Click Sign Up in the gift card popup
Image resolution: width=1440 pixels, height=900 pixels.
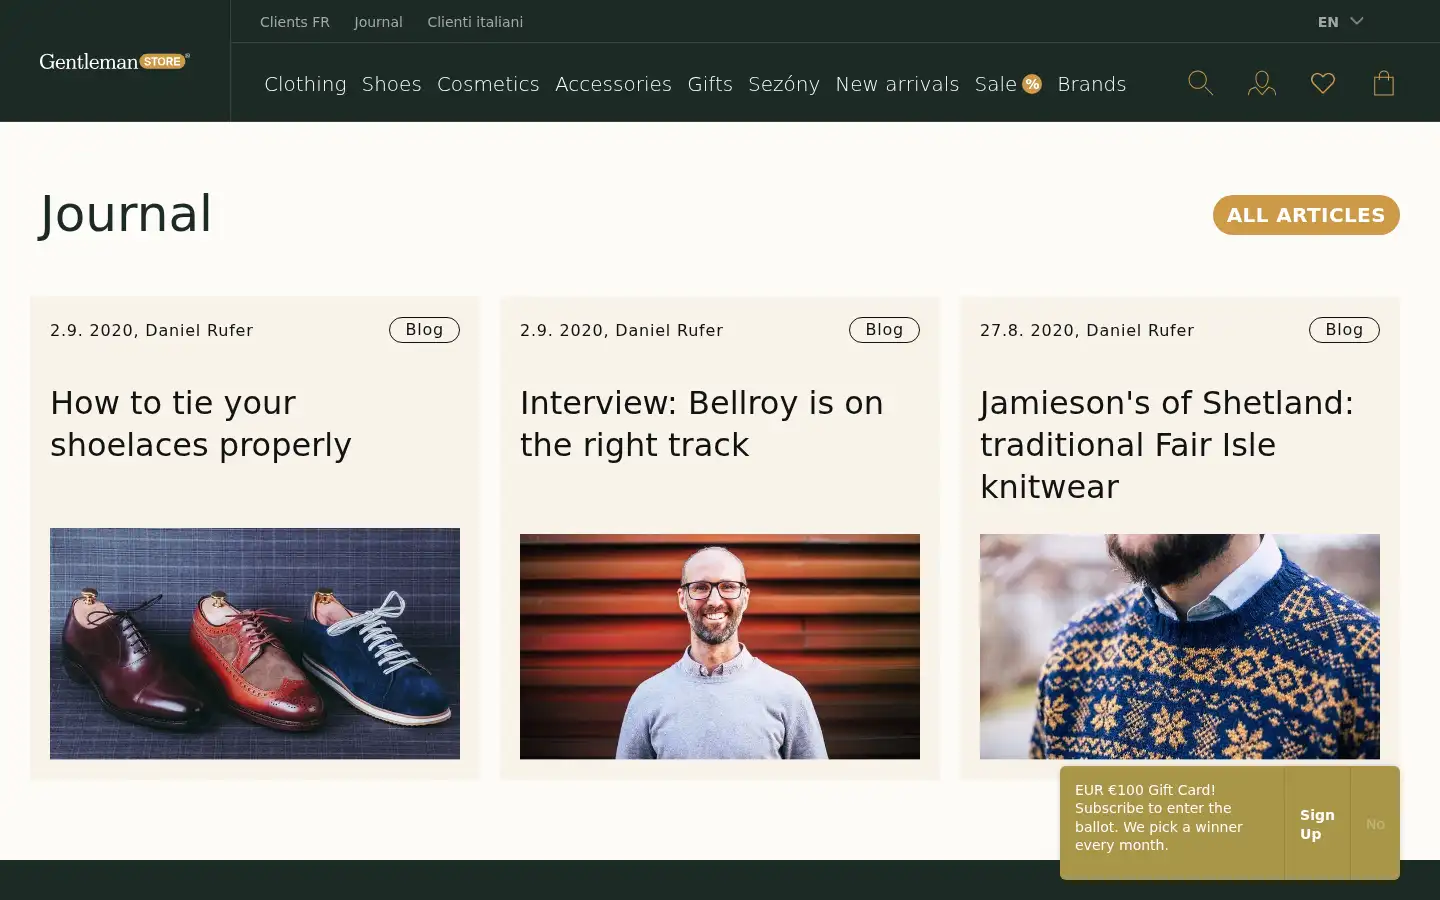click(x=1317, y=824)
